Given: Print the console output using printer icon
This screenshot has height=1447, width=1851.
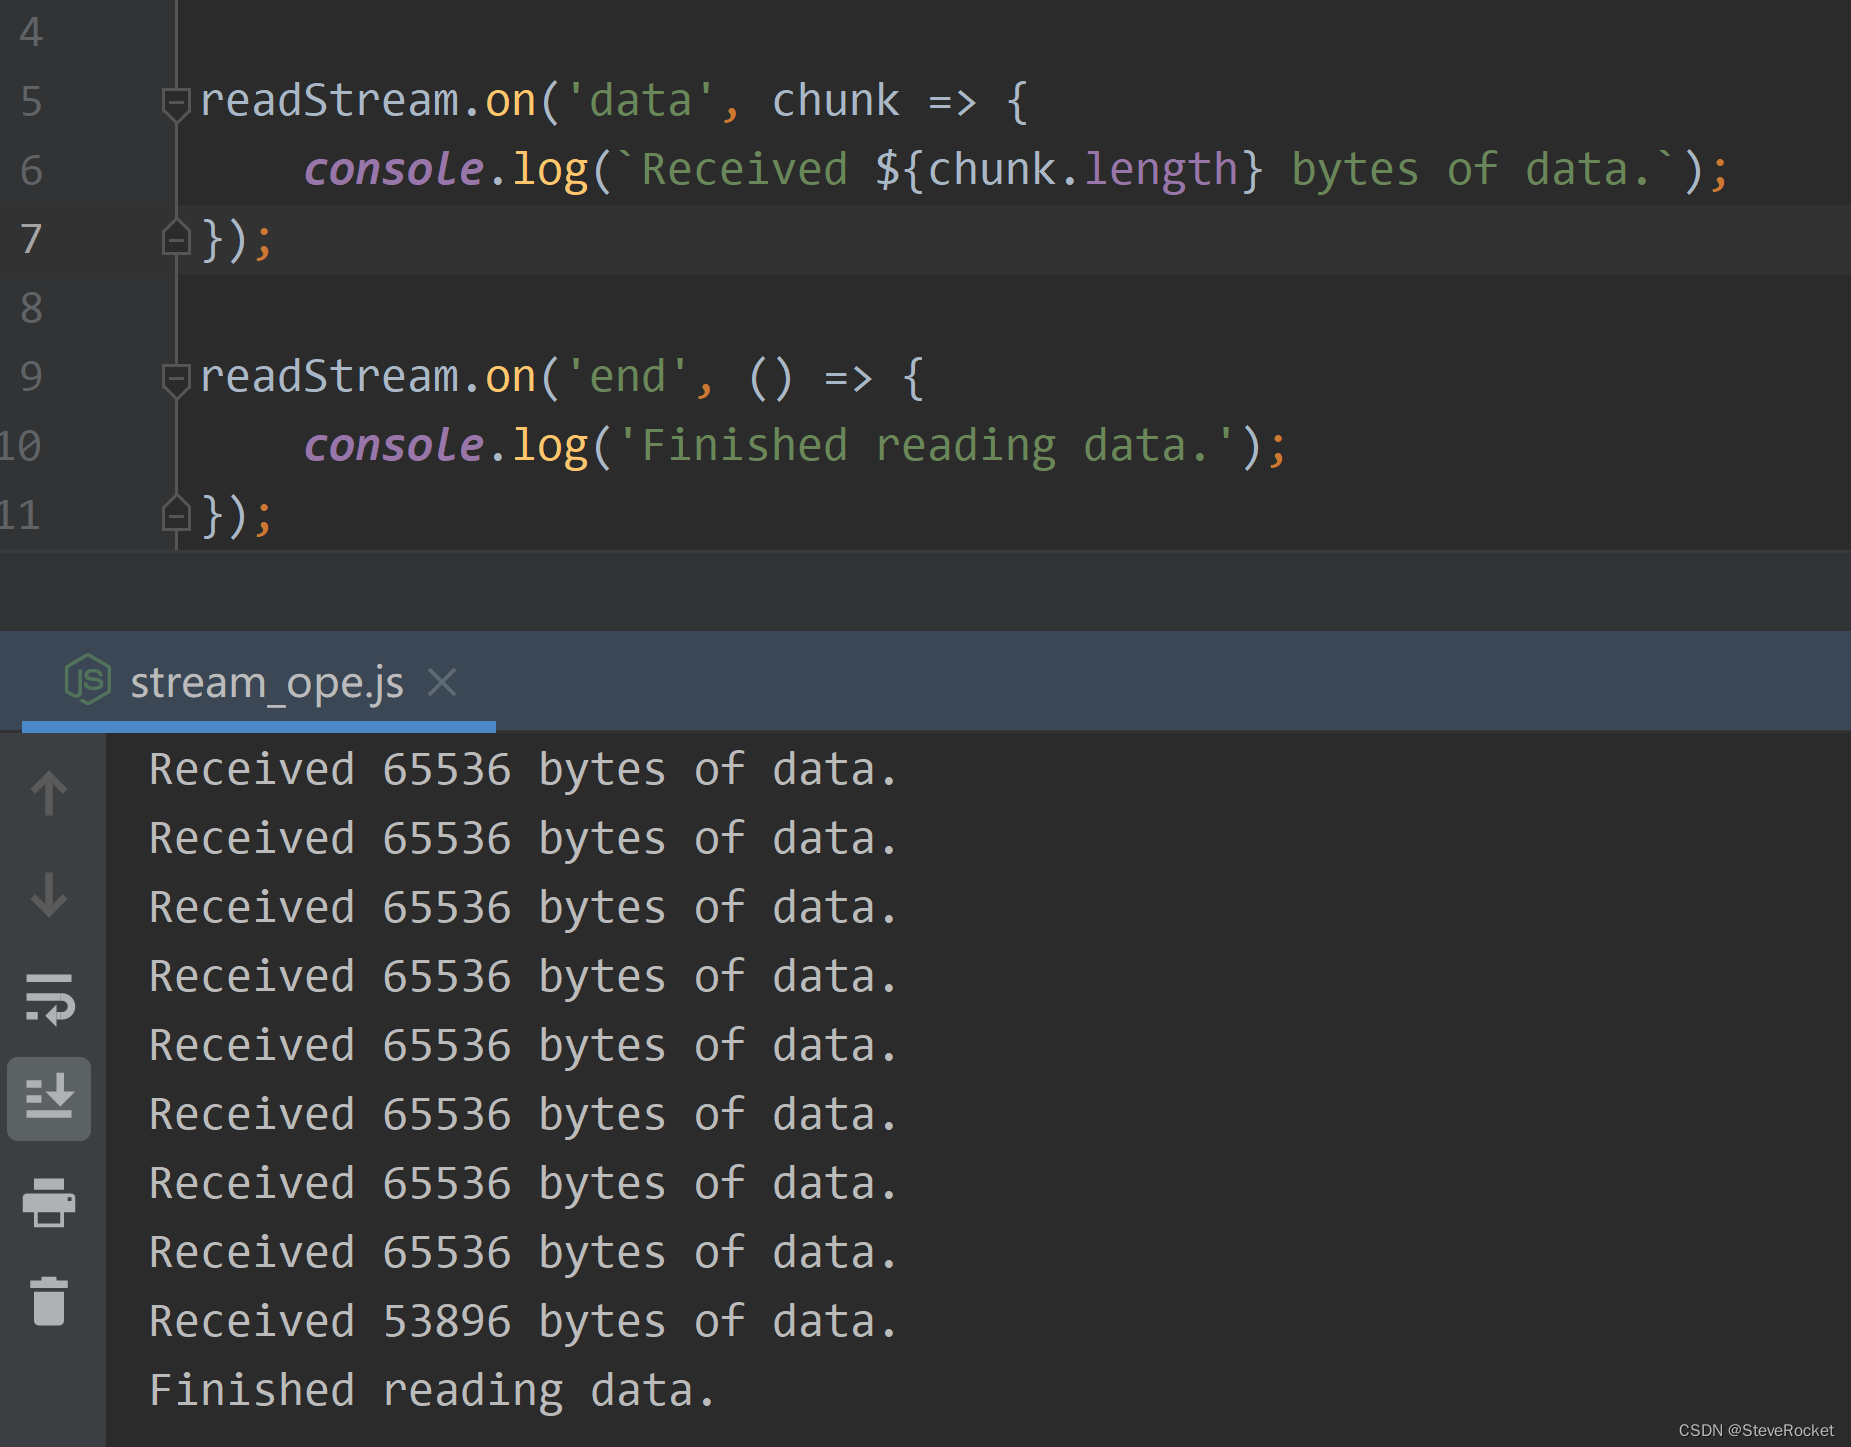Looking at the screenshot, I should tap(47, 1201).
